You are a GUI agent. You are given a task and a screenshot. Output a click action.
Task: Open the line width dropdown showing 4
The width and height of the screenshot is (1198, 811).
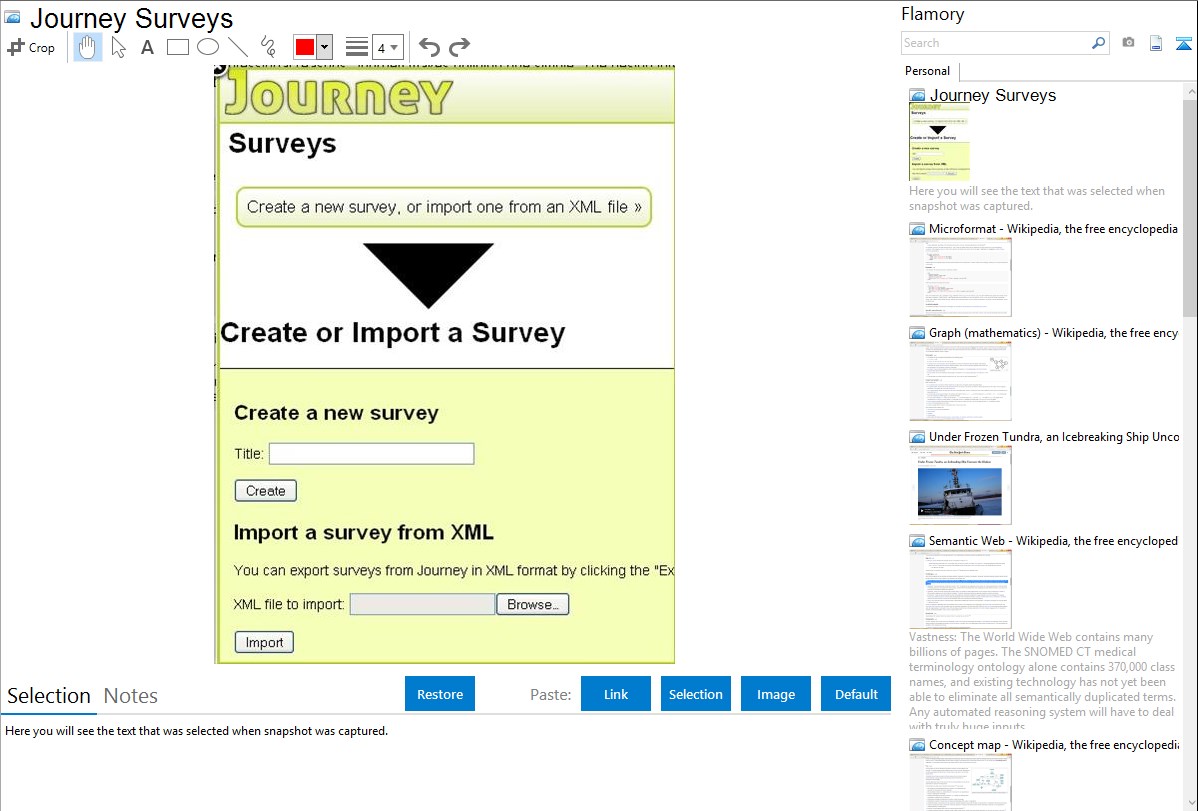pos(388,47)
